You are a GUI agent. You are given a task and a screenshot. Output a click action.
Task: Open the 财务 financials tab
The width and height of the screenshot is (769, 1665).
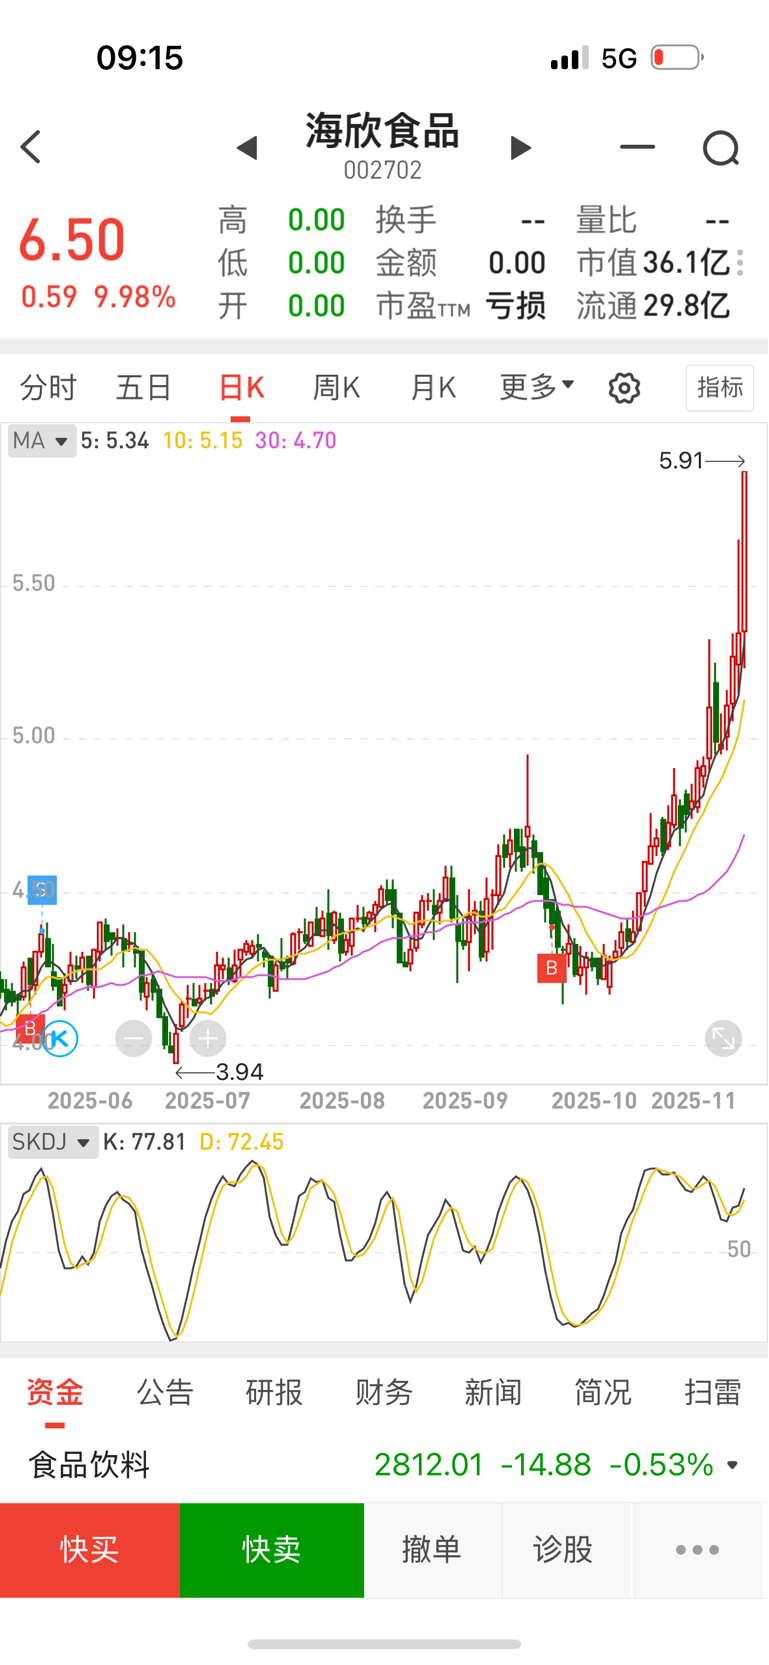click(384, 1392)
